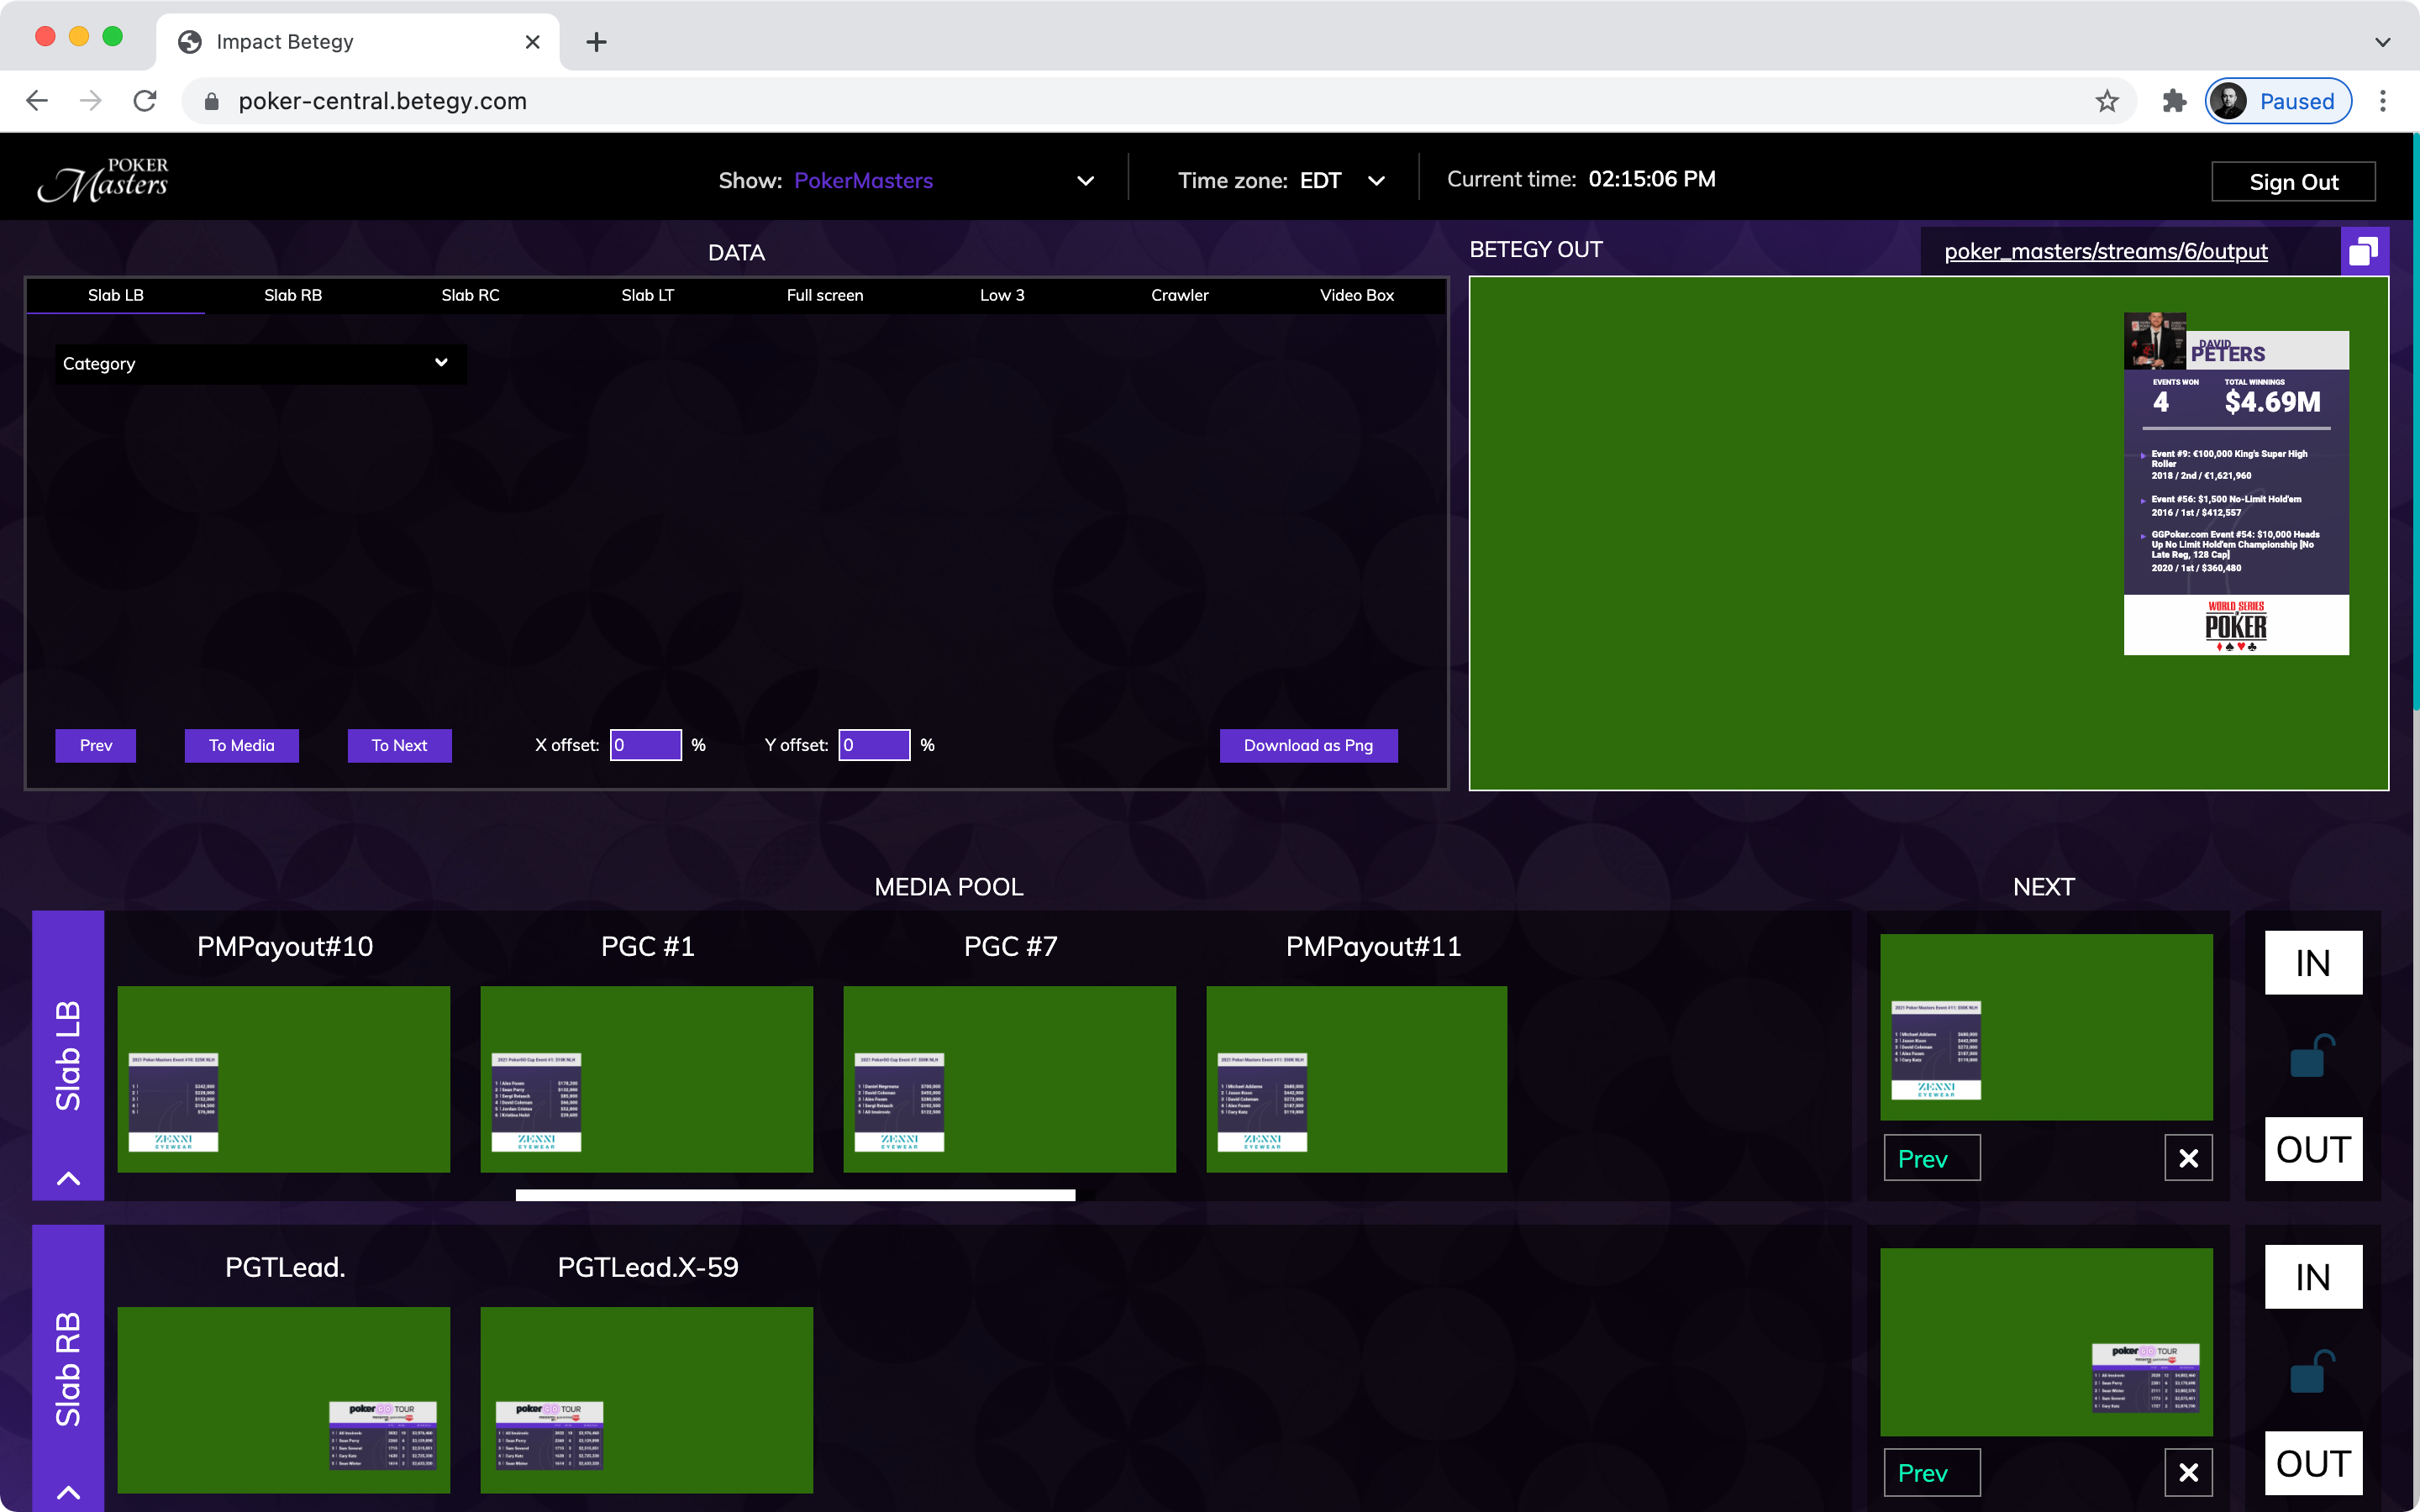Switch to the Crawler tab
2420x1512 pixels.
tap(1179, 295)
